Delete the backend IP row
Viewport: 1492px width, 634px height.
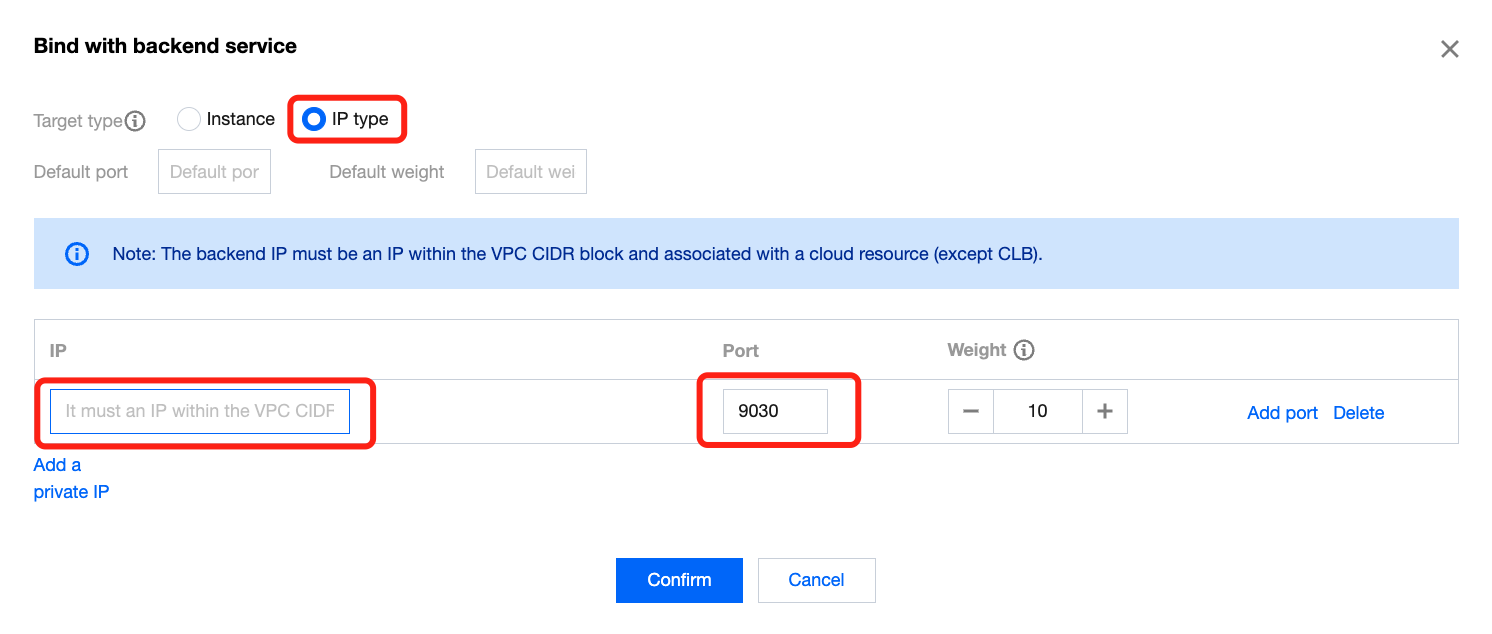[1358, 413]
